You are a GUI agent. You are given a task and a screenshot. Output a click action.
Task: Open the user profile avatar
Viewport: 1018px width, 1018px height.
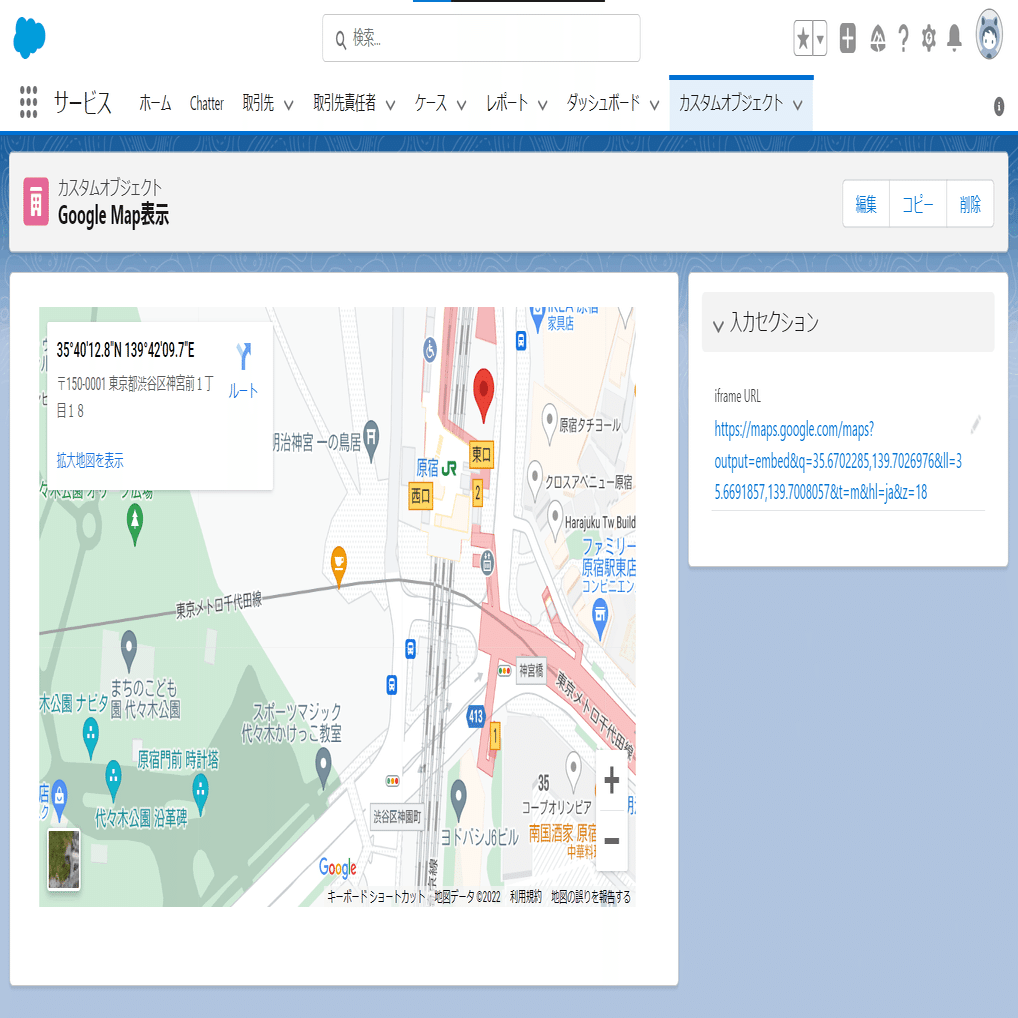tap(989, 36)
